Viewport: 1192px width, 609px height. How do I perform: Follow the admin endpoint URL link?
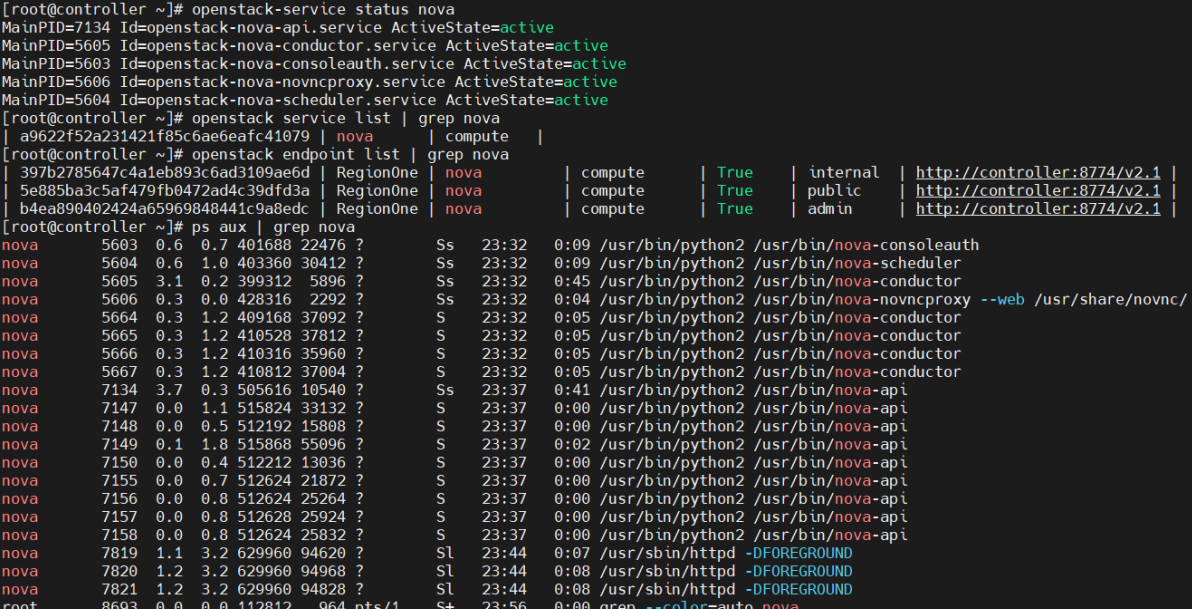click(1038, 209)
